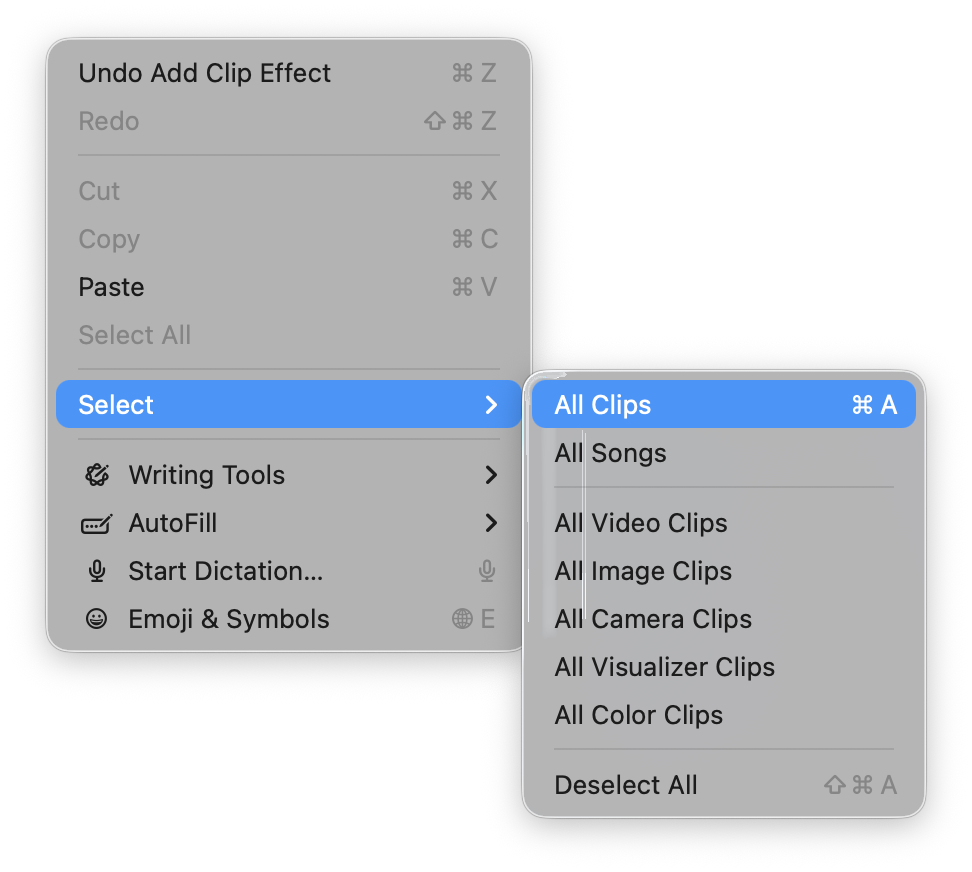The image size is (972, 872).
Task: Open the Writing Tools submenu arrow
Action: pyautogui.click(x=491, y=475)
